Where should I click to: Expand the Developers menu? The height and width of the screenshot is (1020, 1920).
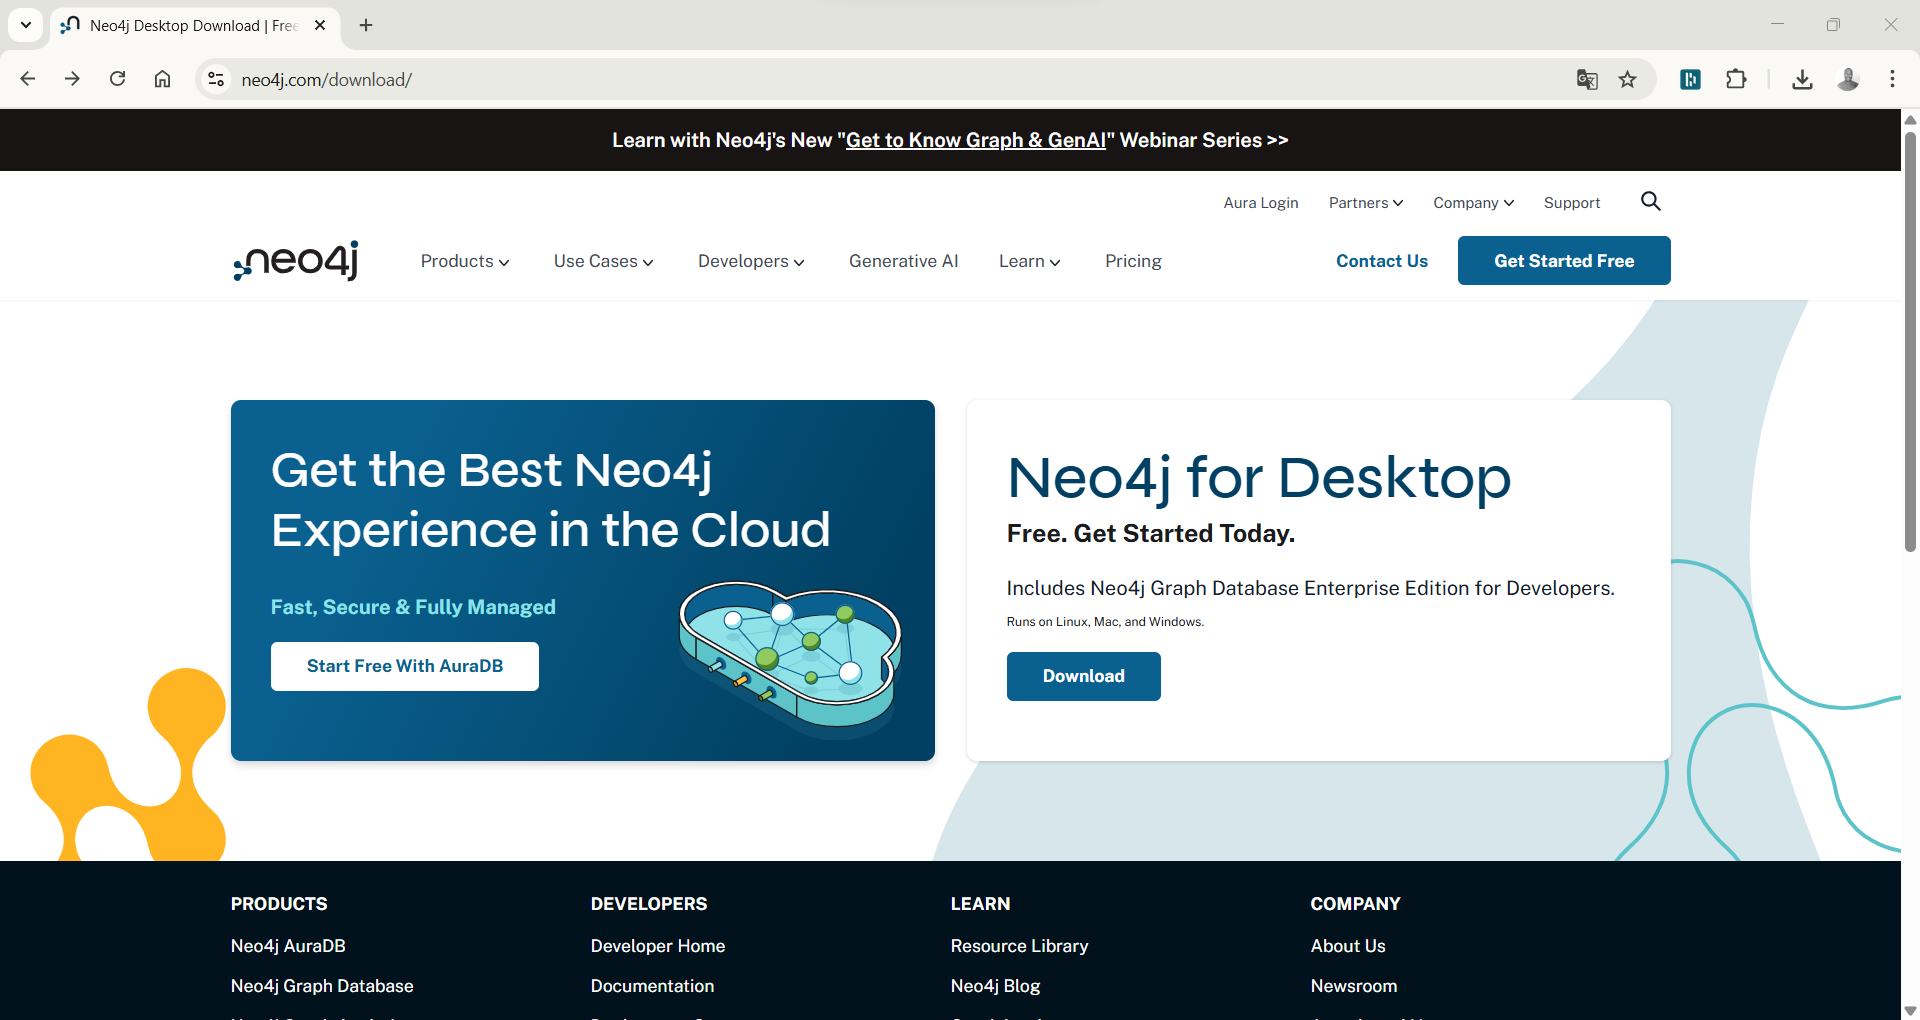click(751, 261)
